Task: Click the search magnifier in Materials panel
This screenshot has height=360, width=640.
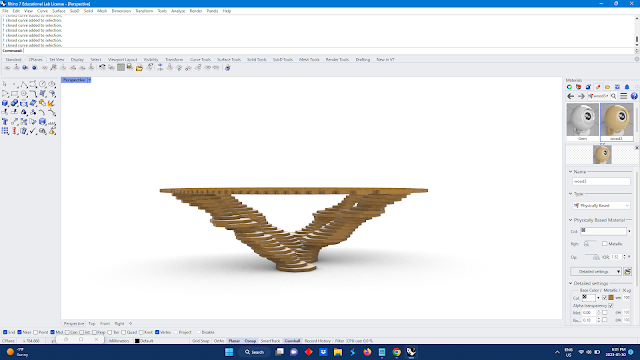Action: (x=613, y=96)
